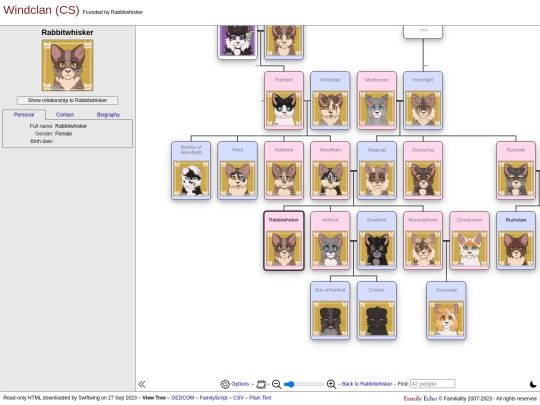The image size is (540, 405).
Task: Open the FamilyScript export link
Action: coord(214,398)
